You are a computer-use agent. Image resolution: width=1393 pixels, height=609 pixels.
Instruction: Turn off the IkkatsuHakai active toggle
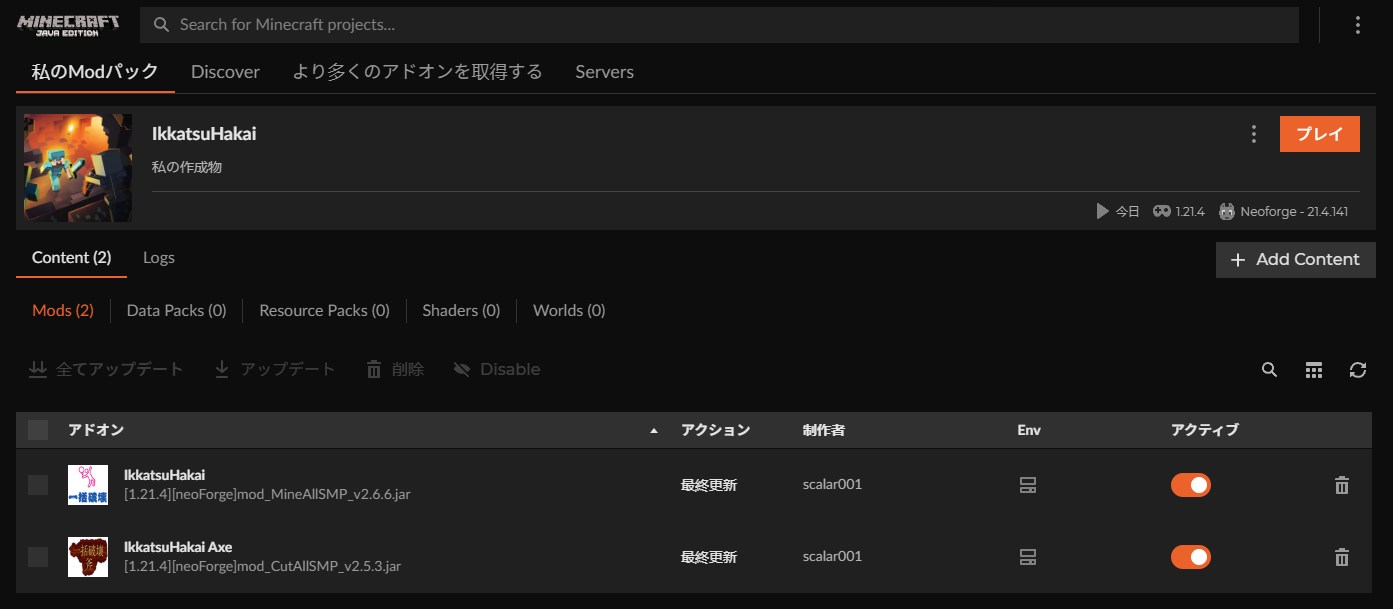(x=1190, y=484)
